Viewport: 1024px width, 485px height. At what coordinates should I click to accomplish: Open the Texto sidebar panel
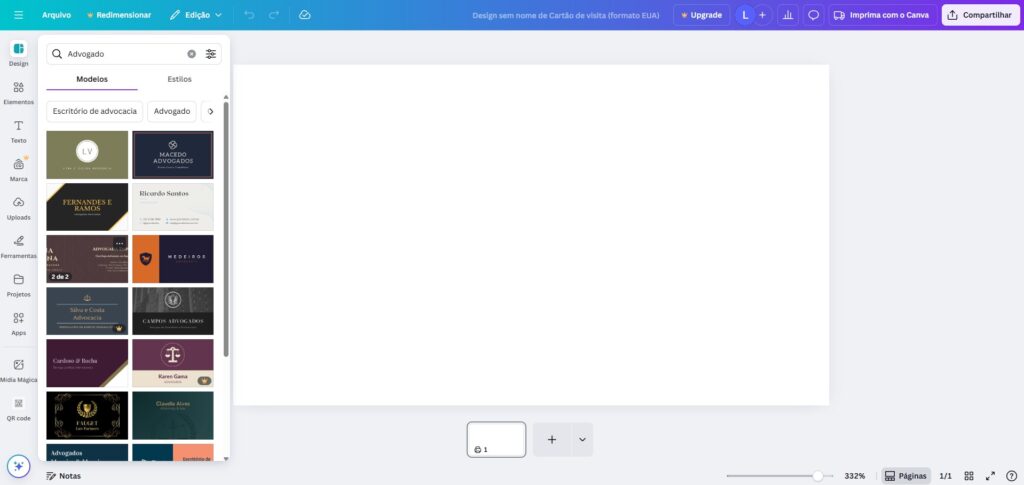(x=18, y=131)
